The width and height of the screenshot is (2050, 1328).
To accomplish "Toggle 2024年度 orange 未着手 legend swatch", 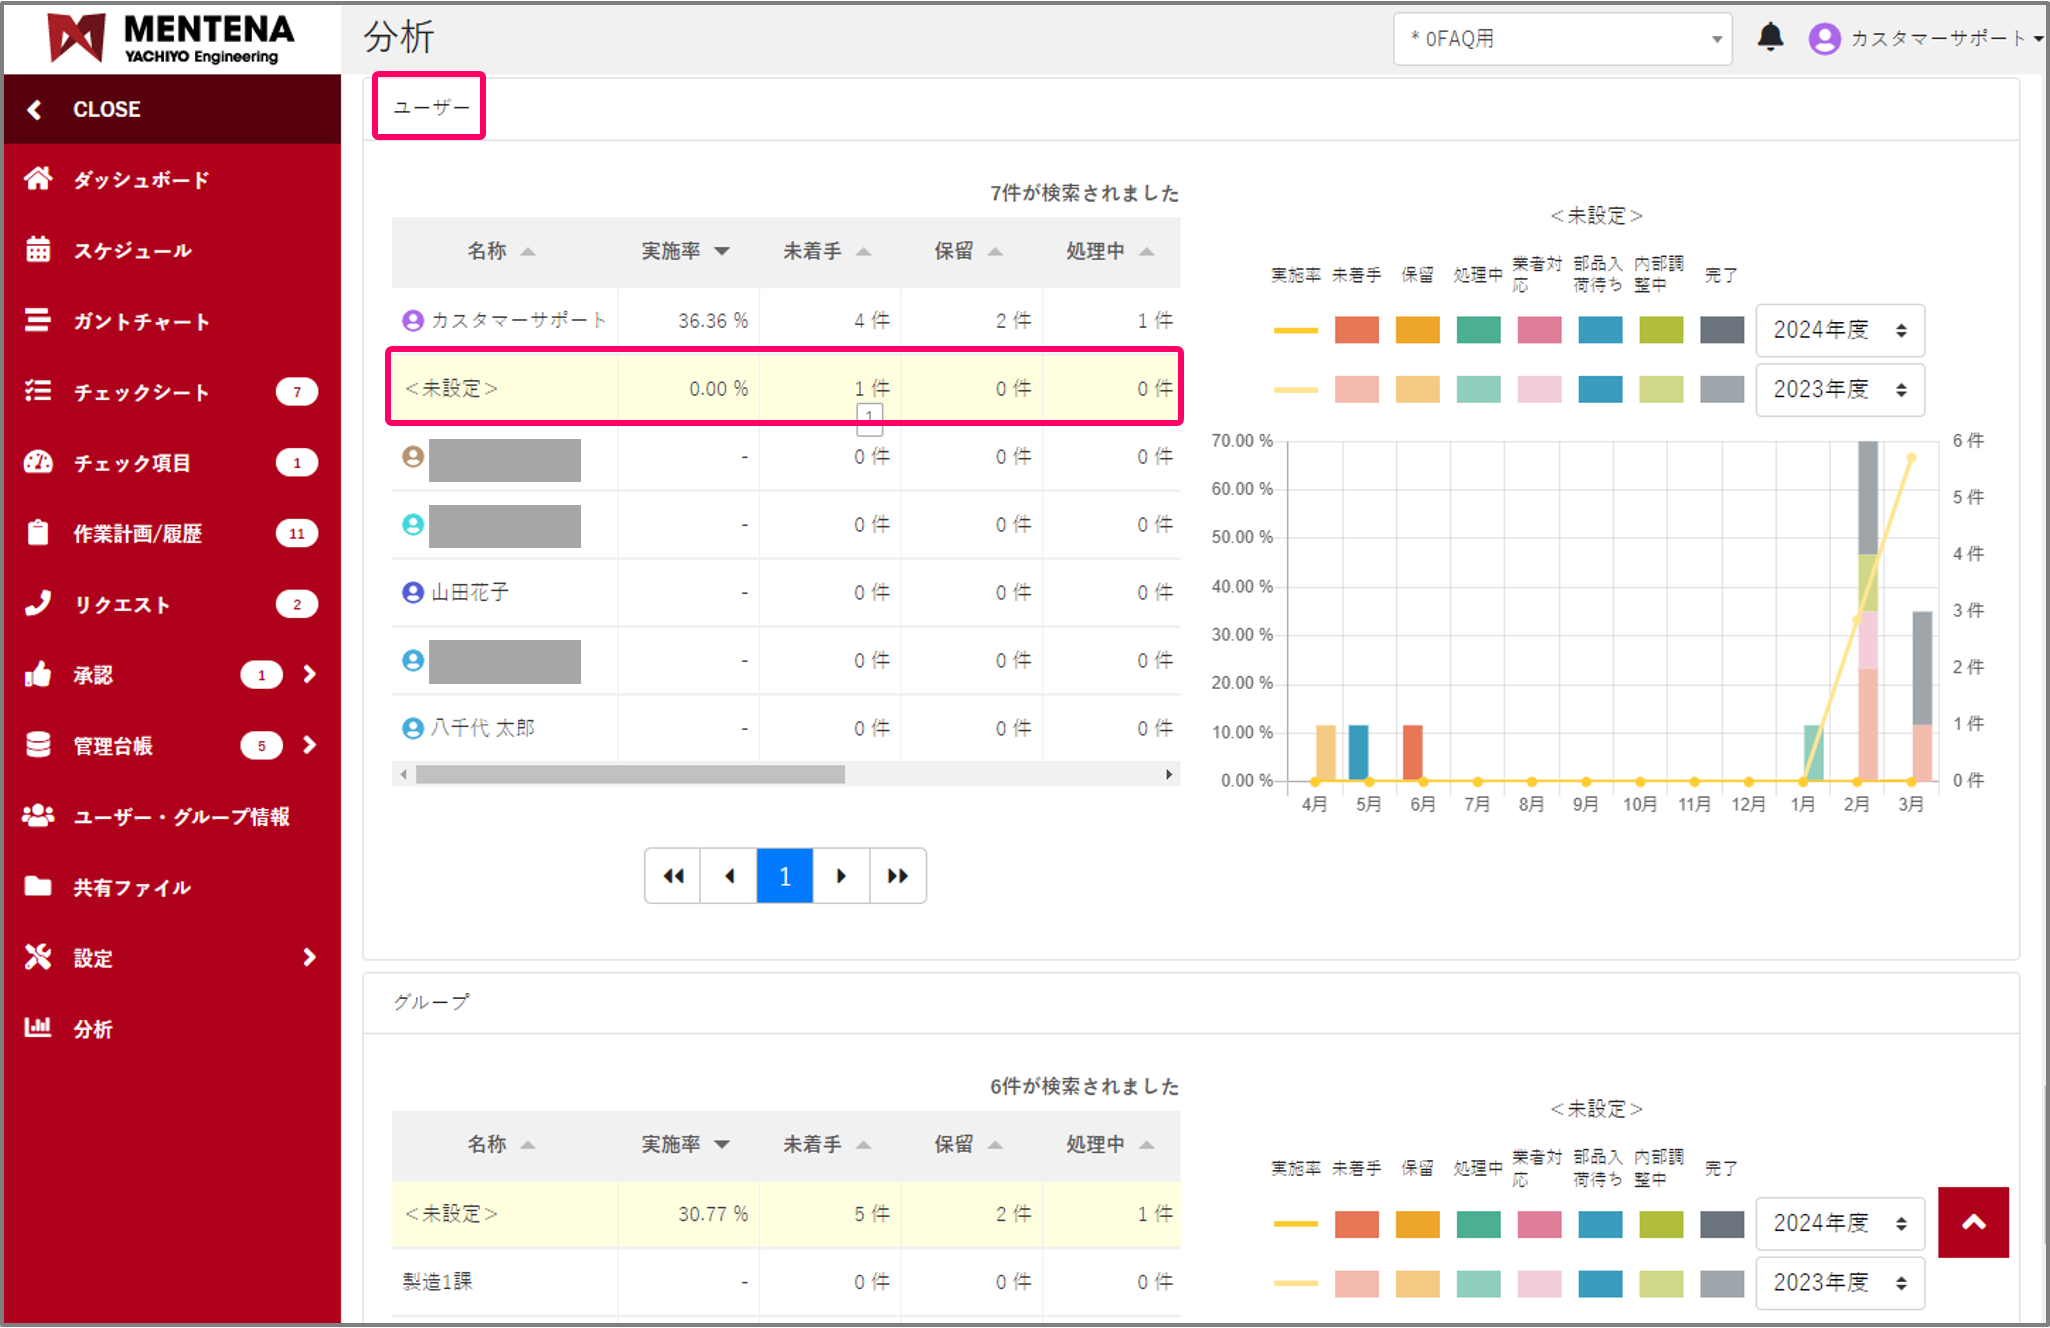I will (1356, 330).
